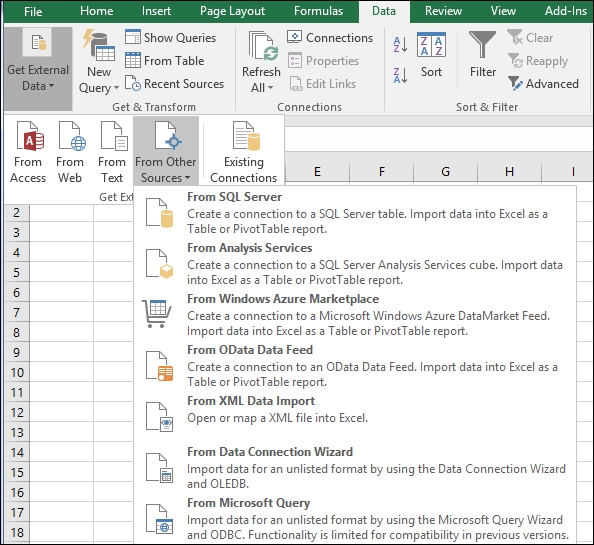This screenshot has width=594, height=545.
Task: Select column E header
Action: [x=317, y=172]
